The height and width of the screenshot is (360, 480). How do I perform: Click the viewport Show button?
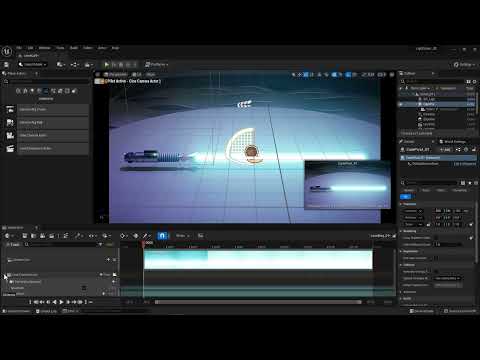coord(151,74)
